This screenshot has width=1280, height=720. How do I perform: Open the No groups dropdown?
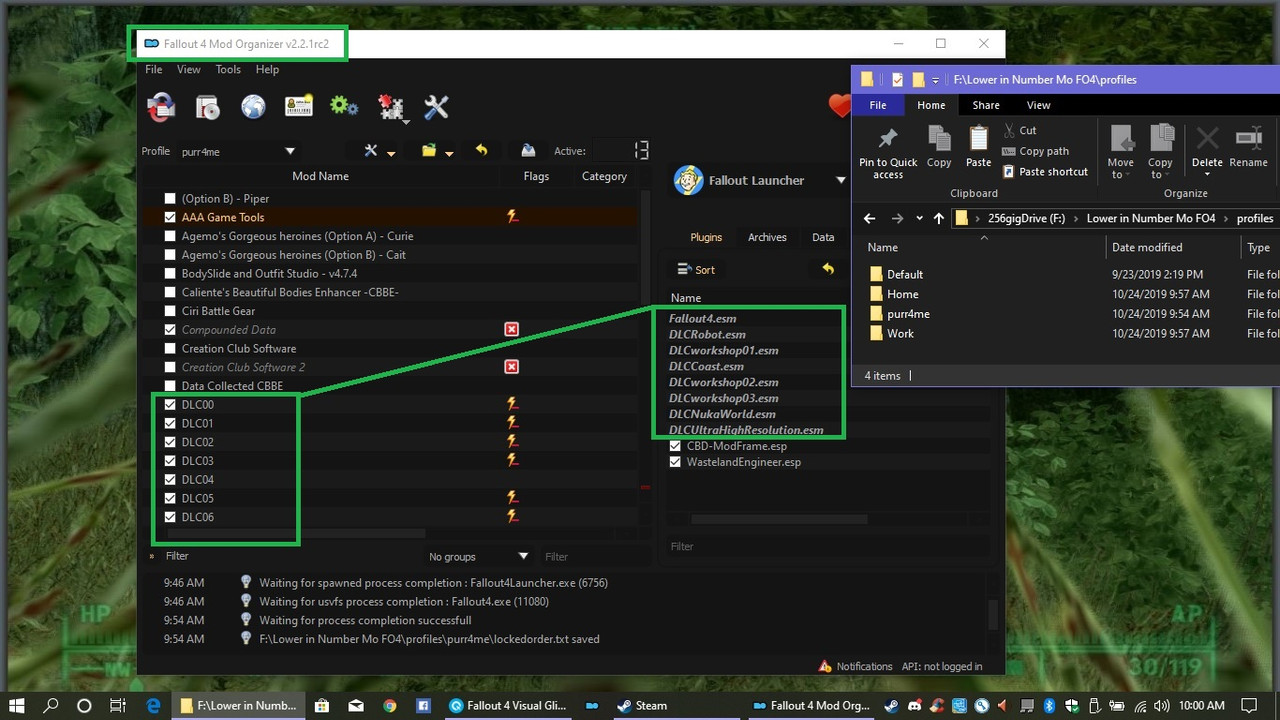pyautogui.click(x=479, y=556)
